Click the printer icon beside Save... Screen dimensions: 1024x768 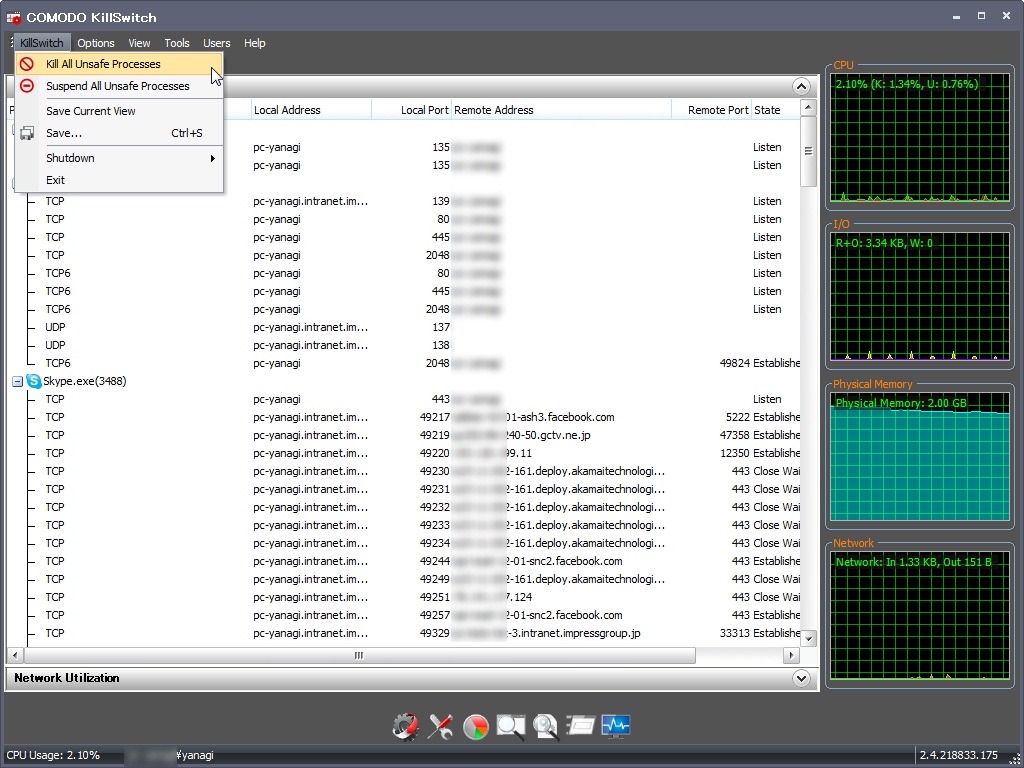coord(27,133)
